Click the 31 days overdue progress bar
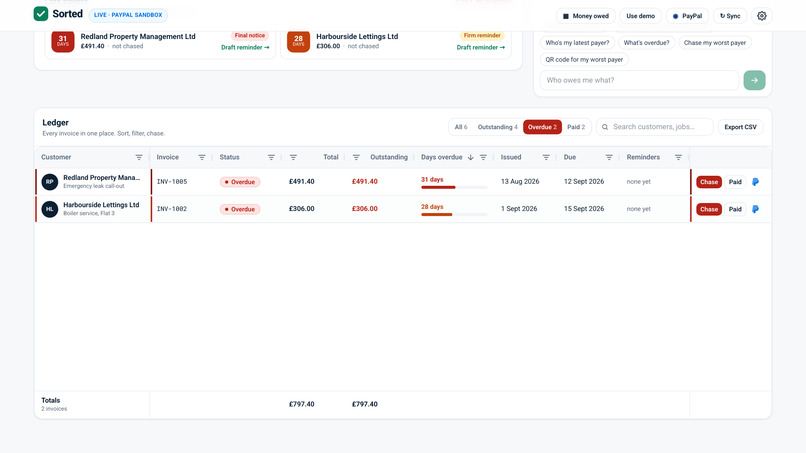The image size is (806, 453). (x=454, y=187)
